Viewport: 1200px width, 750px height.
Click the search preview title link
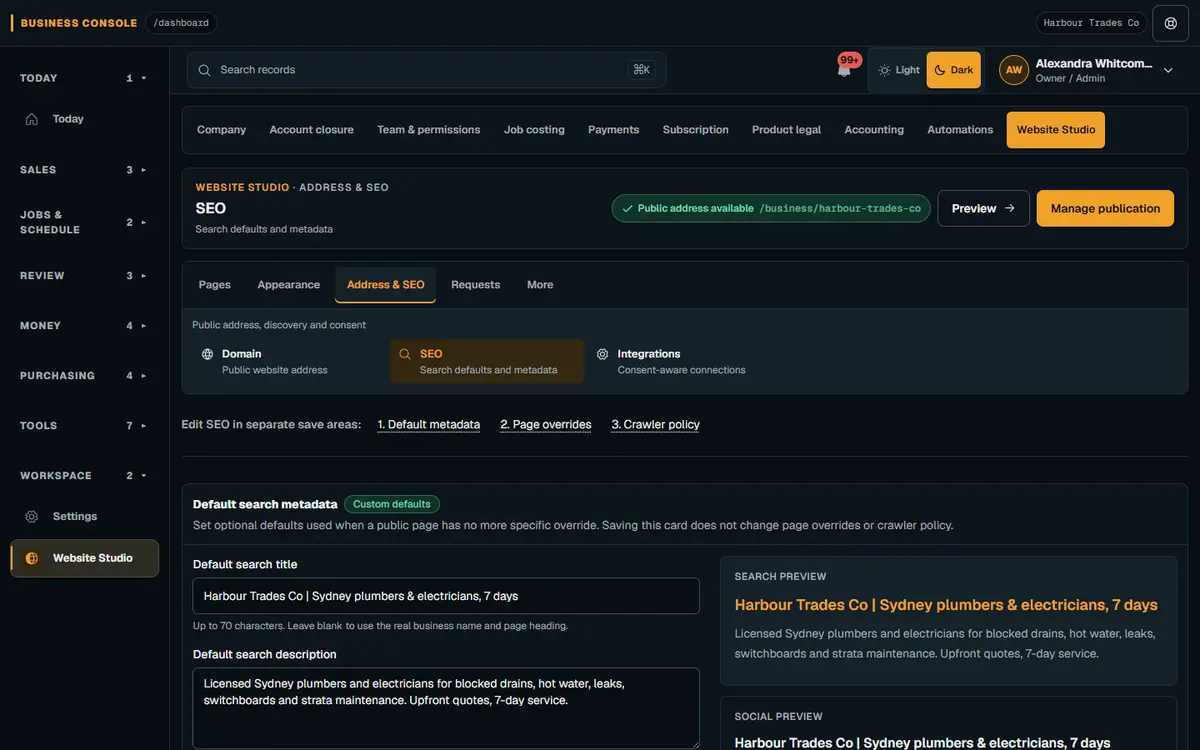[x=946, y=605]
